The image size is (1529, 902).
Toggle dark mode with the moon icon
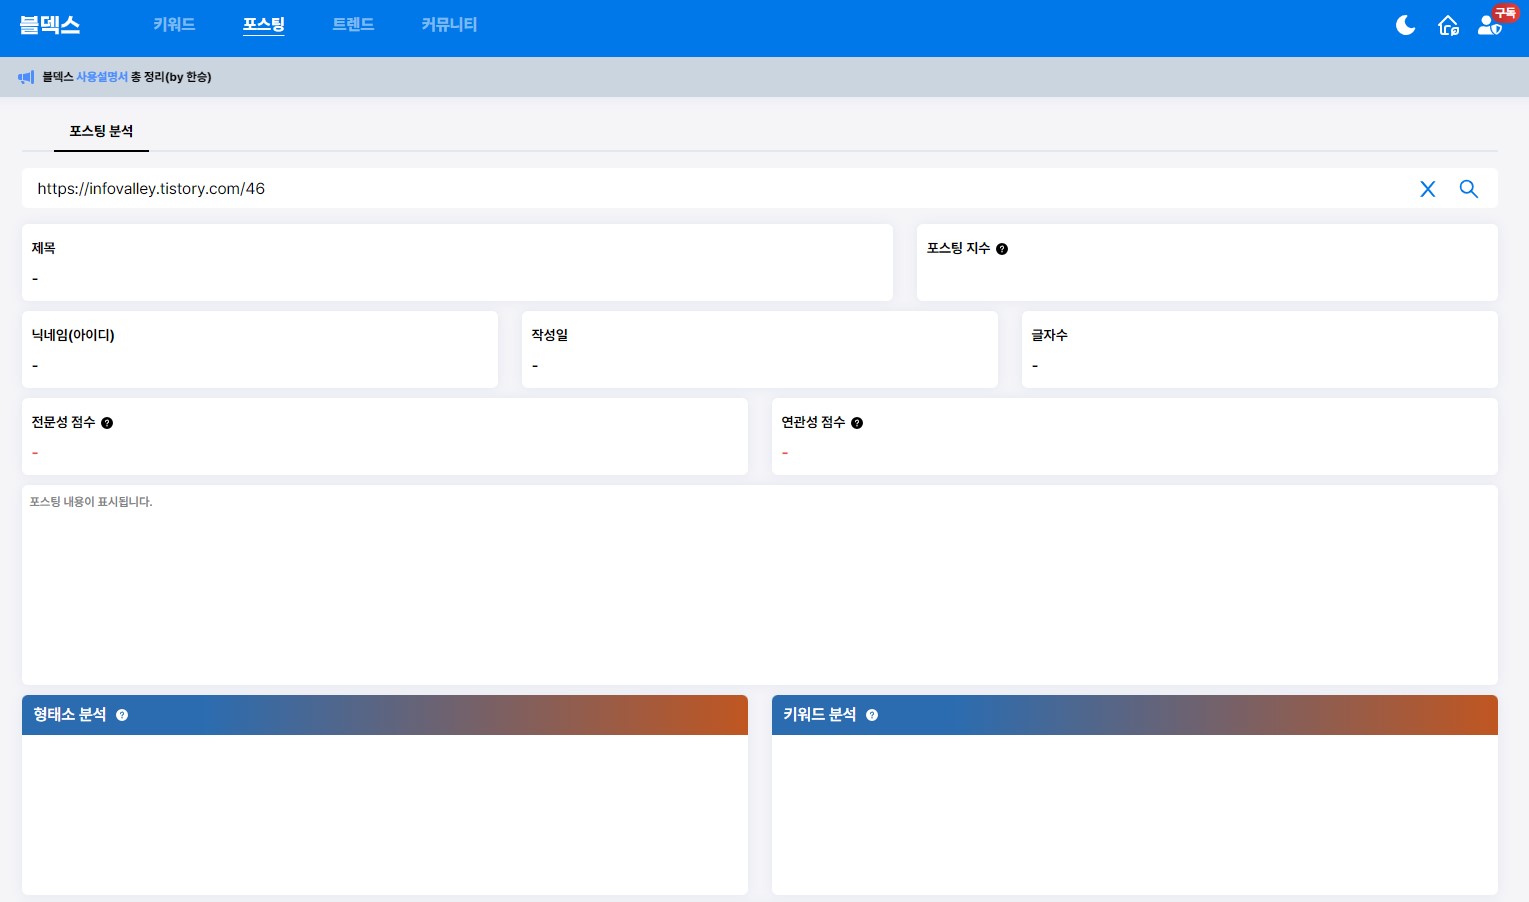point(1405,25)
